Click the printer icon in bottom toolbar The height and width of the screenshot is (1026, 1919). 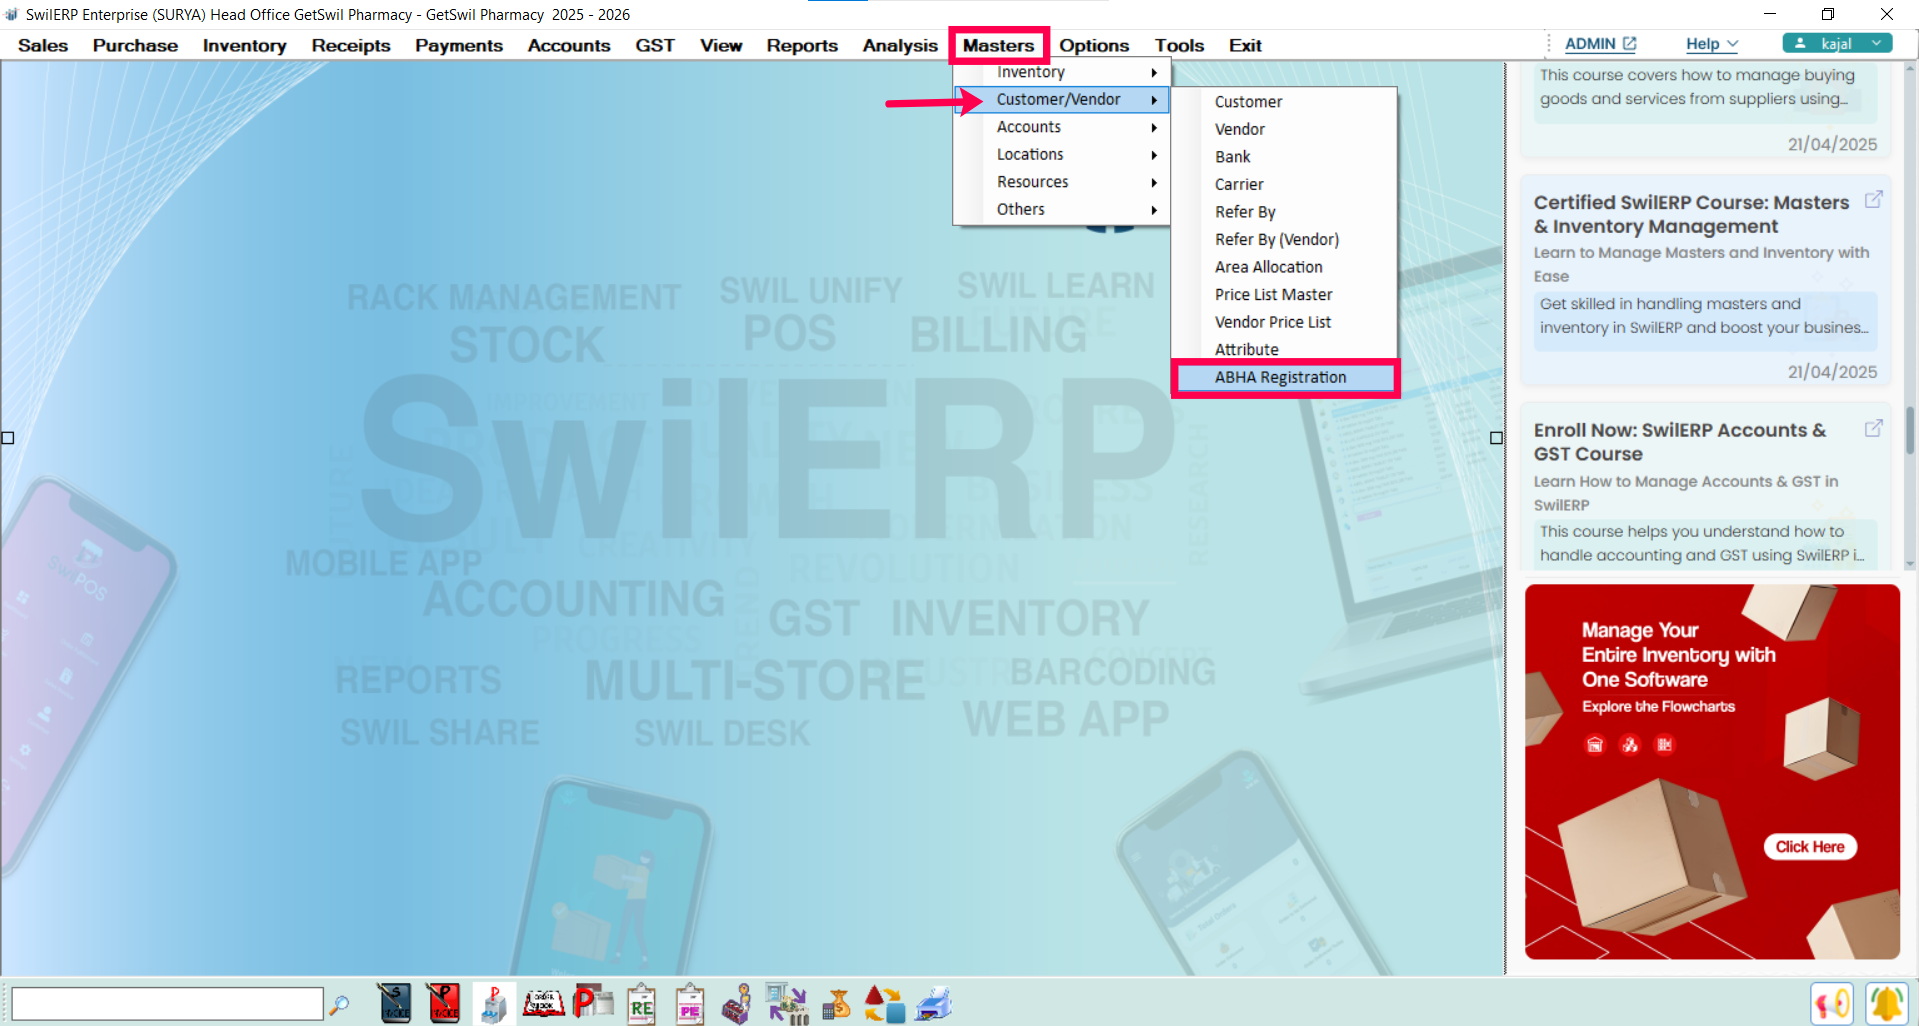click(934, 1004)
